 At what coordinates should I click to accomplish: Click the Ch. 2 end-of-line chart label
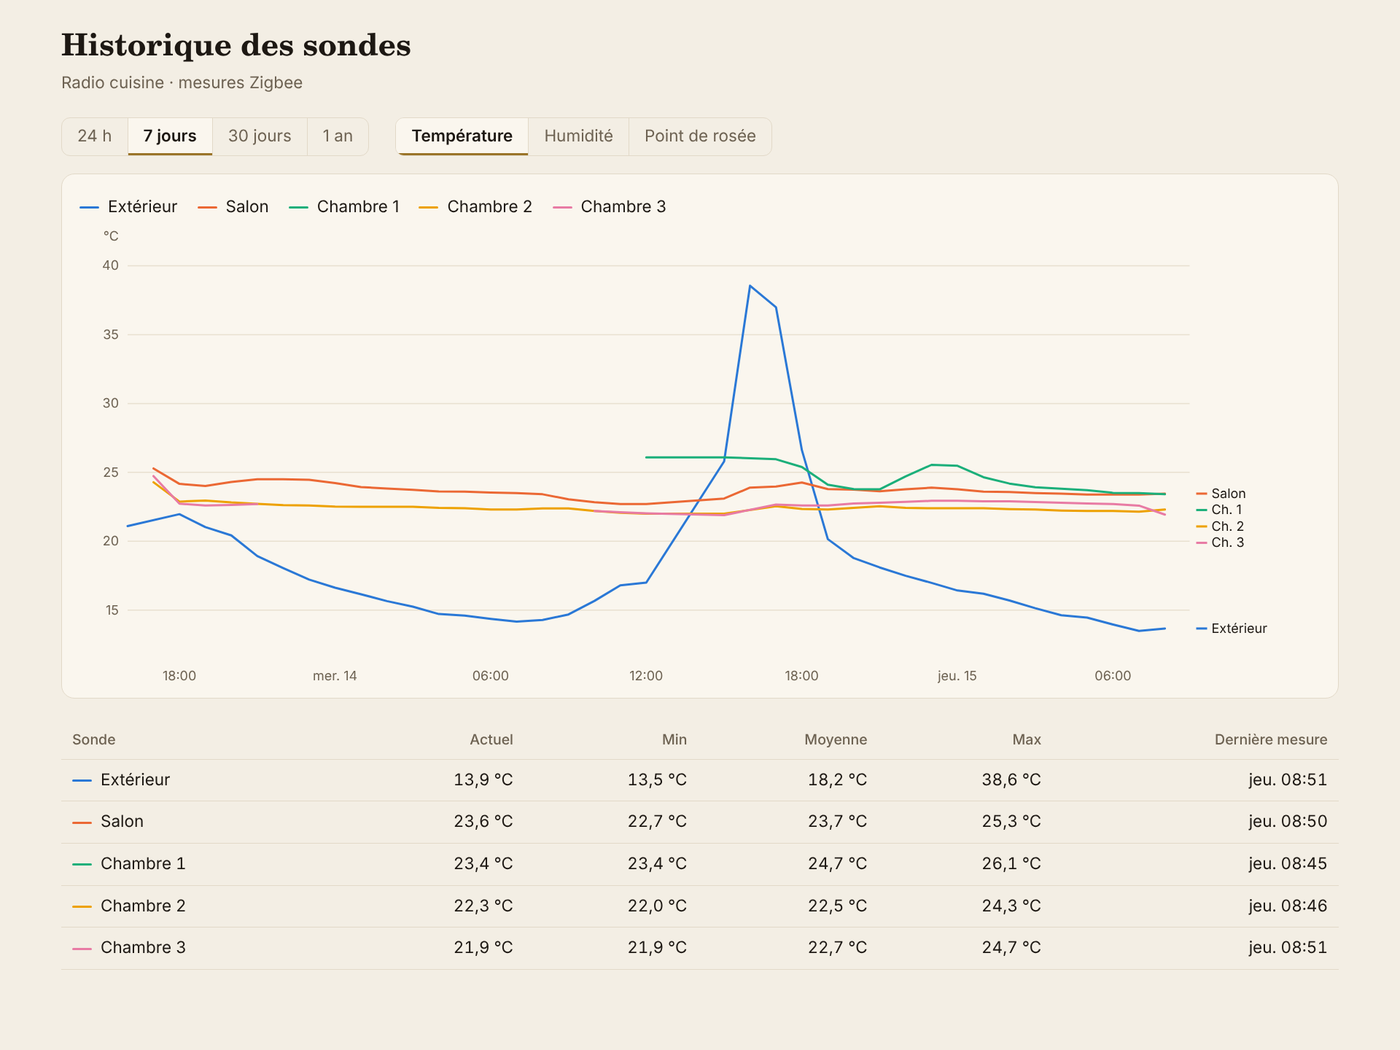1220,527
